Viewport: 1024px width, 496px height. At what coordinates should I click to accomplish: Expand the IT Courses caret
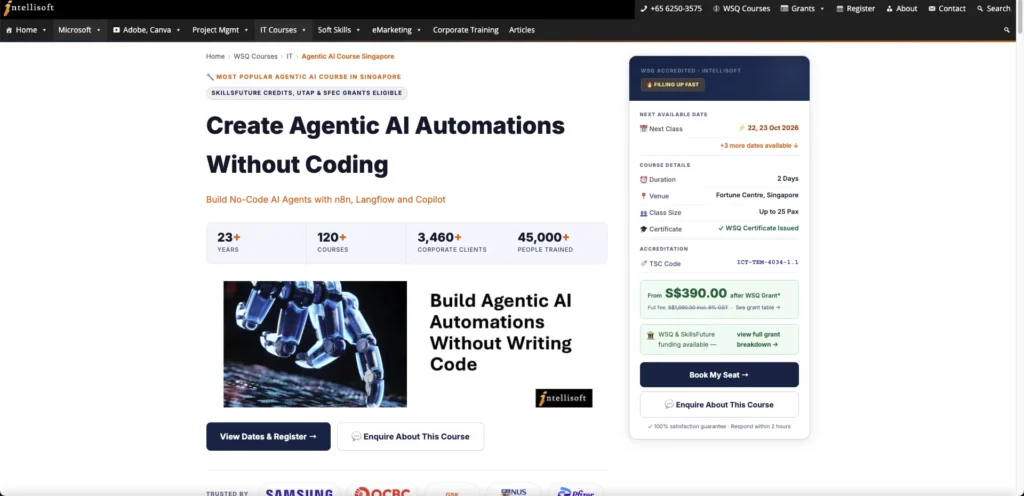[304, 30]
